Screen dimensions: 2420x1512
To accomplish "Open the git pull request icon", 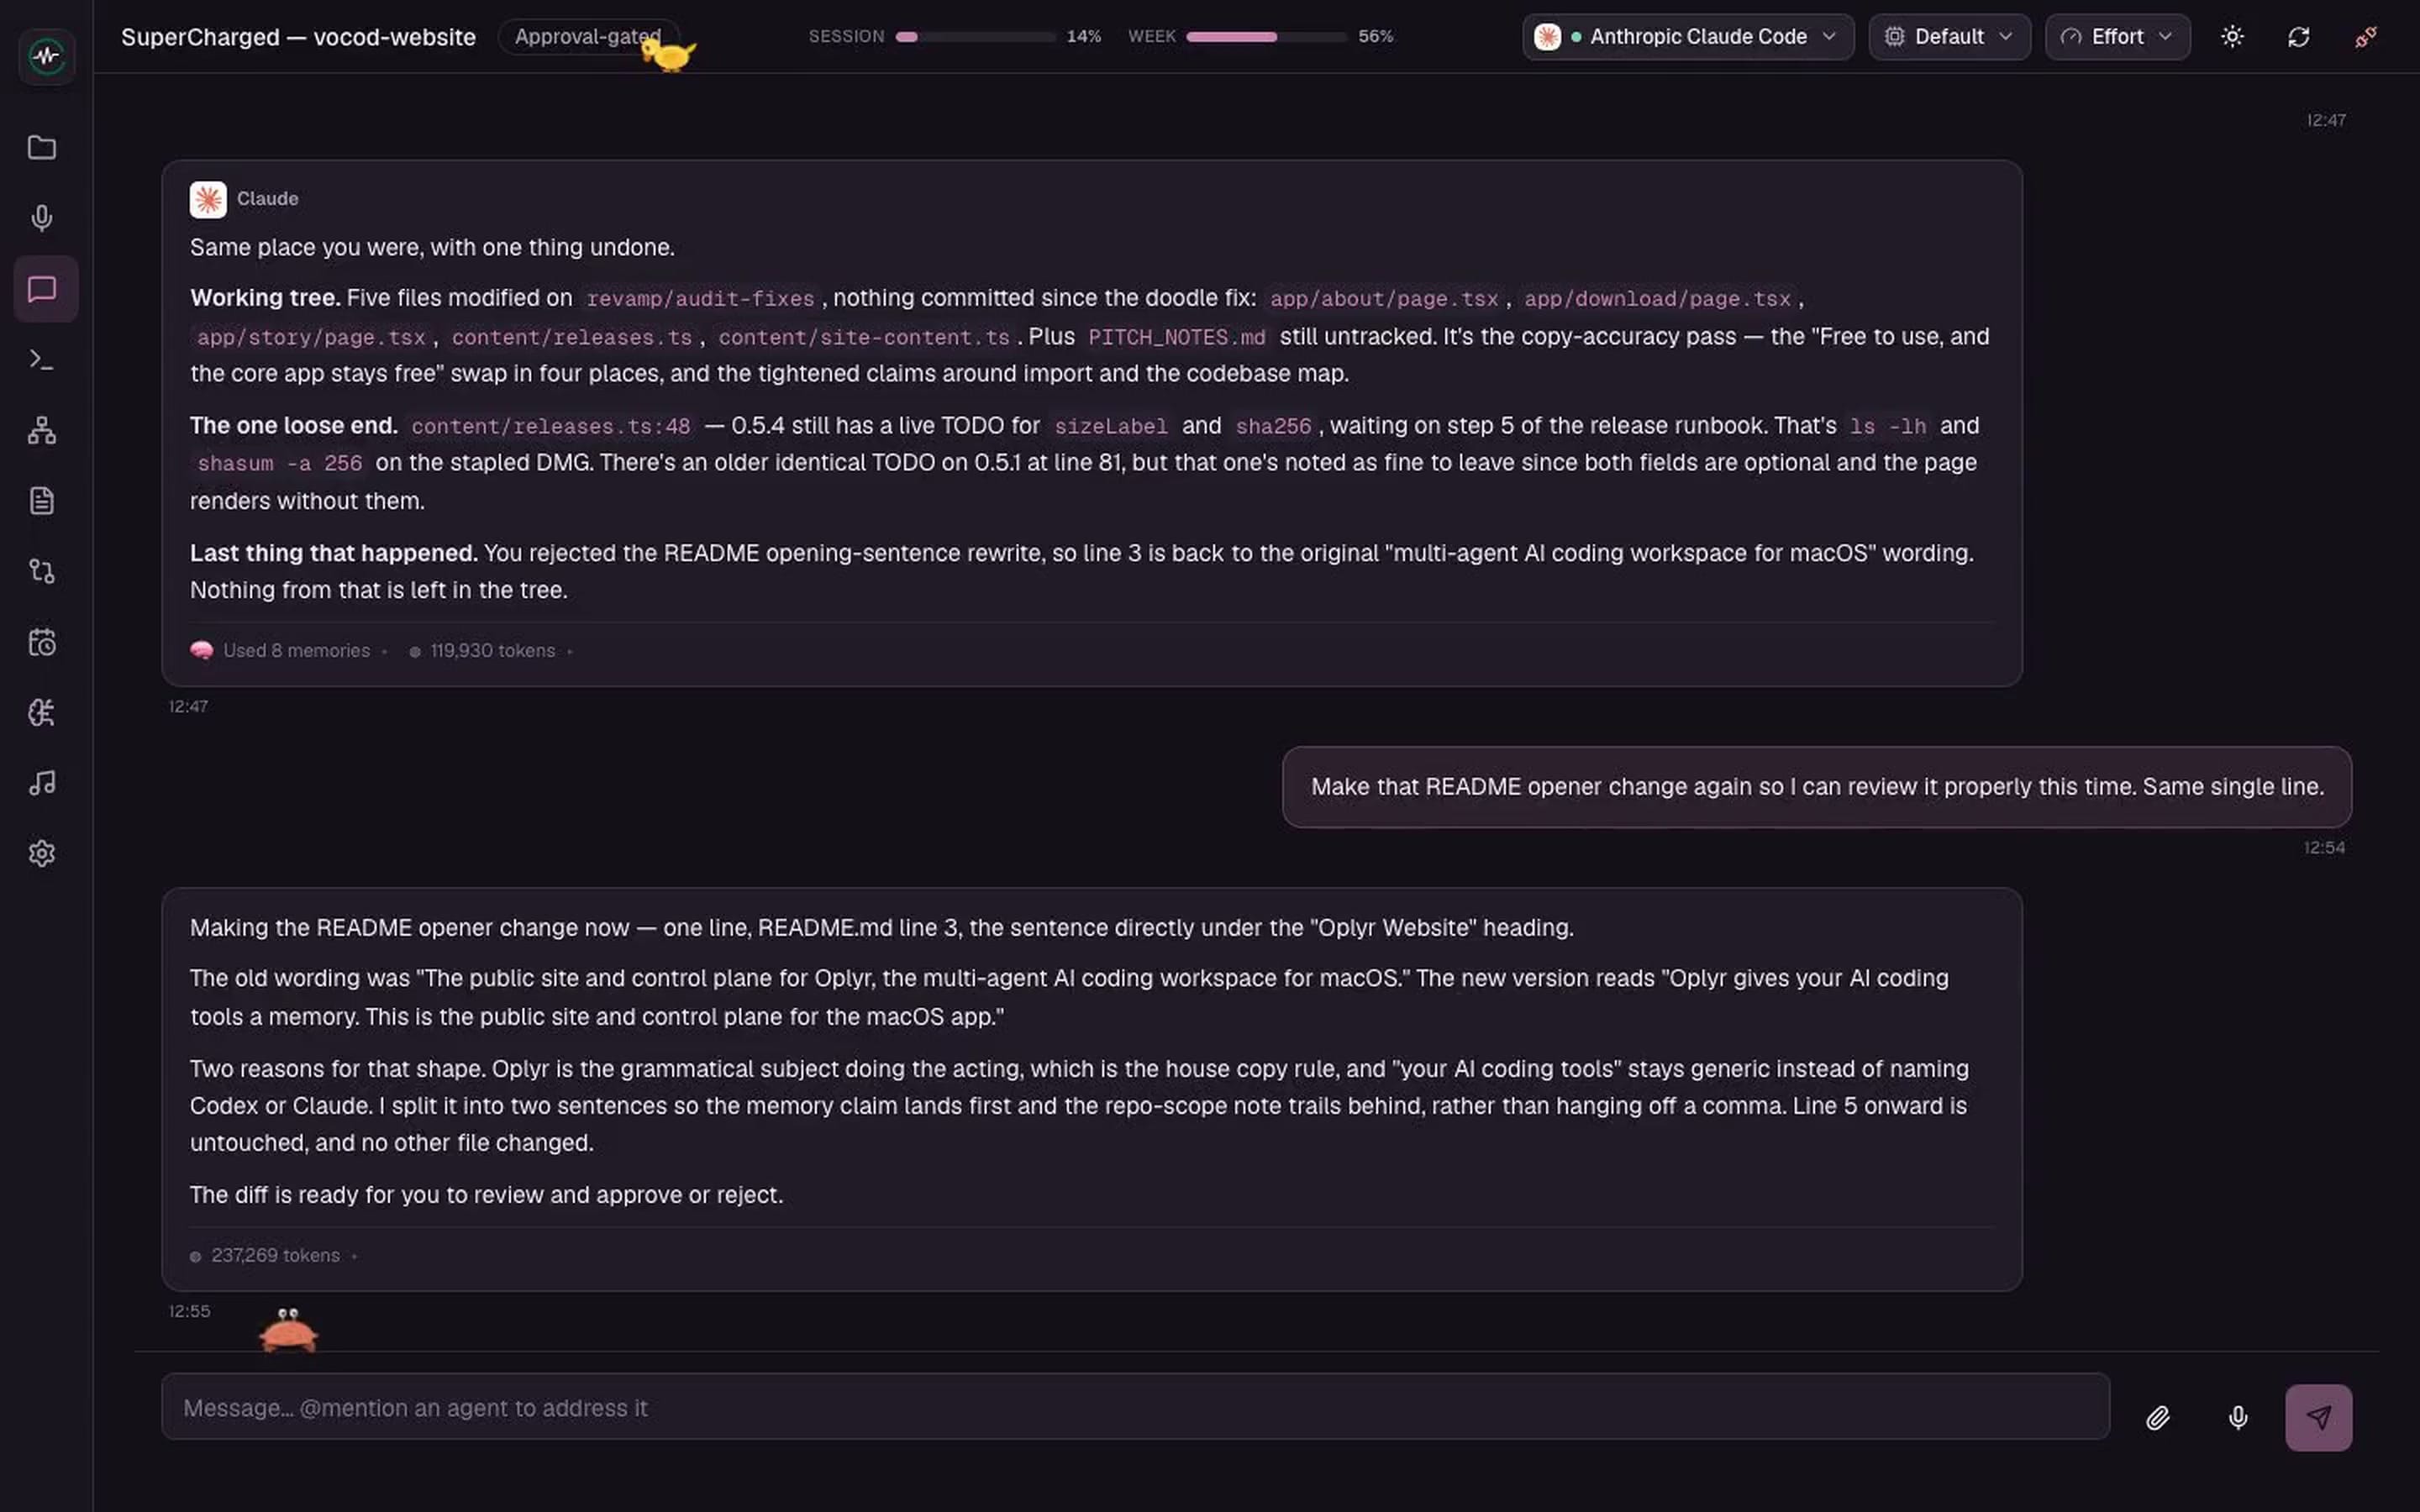I will [x=42, y=571].
